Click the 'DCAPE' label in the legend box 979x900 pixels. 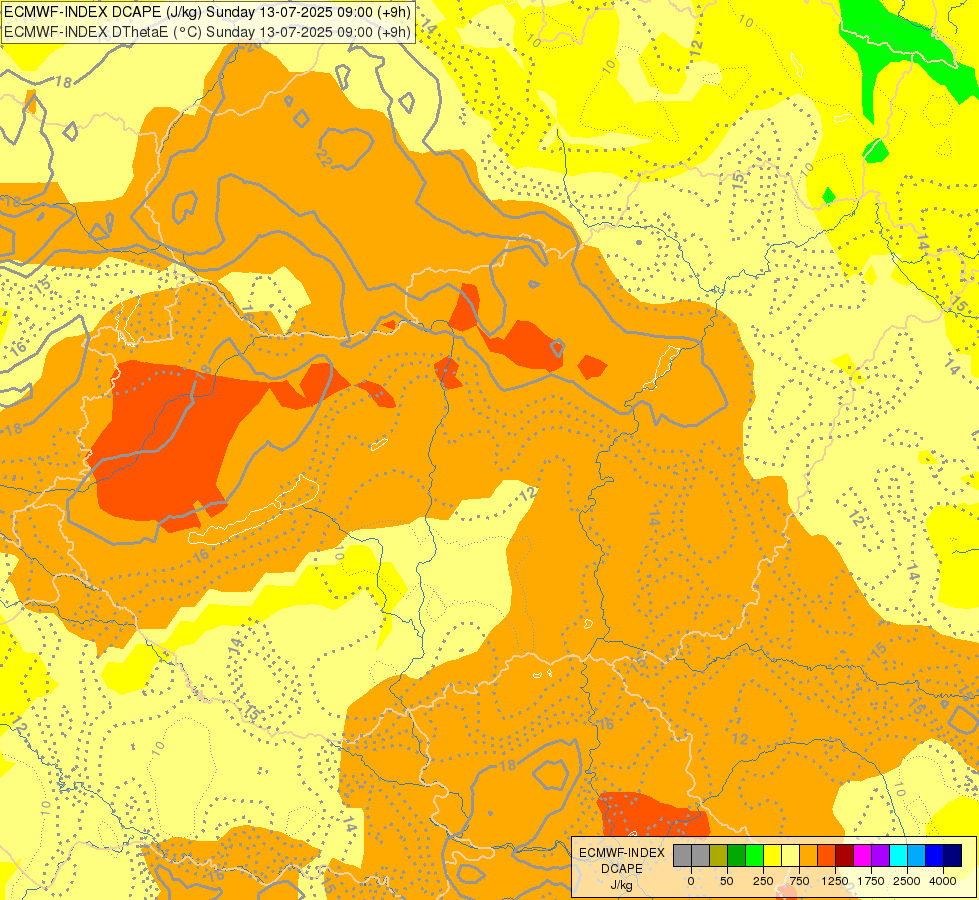point(622,869)
